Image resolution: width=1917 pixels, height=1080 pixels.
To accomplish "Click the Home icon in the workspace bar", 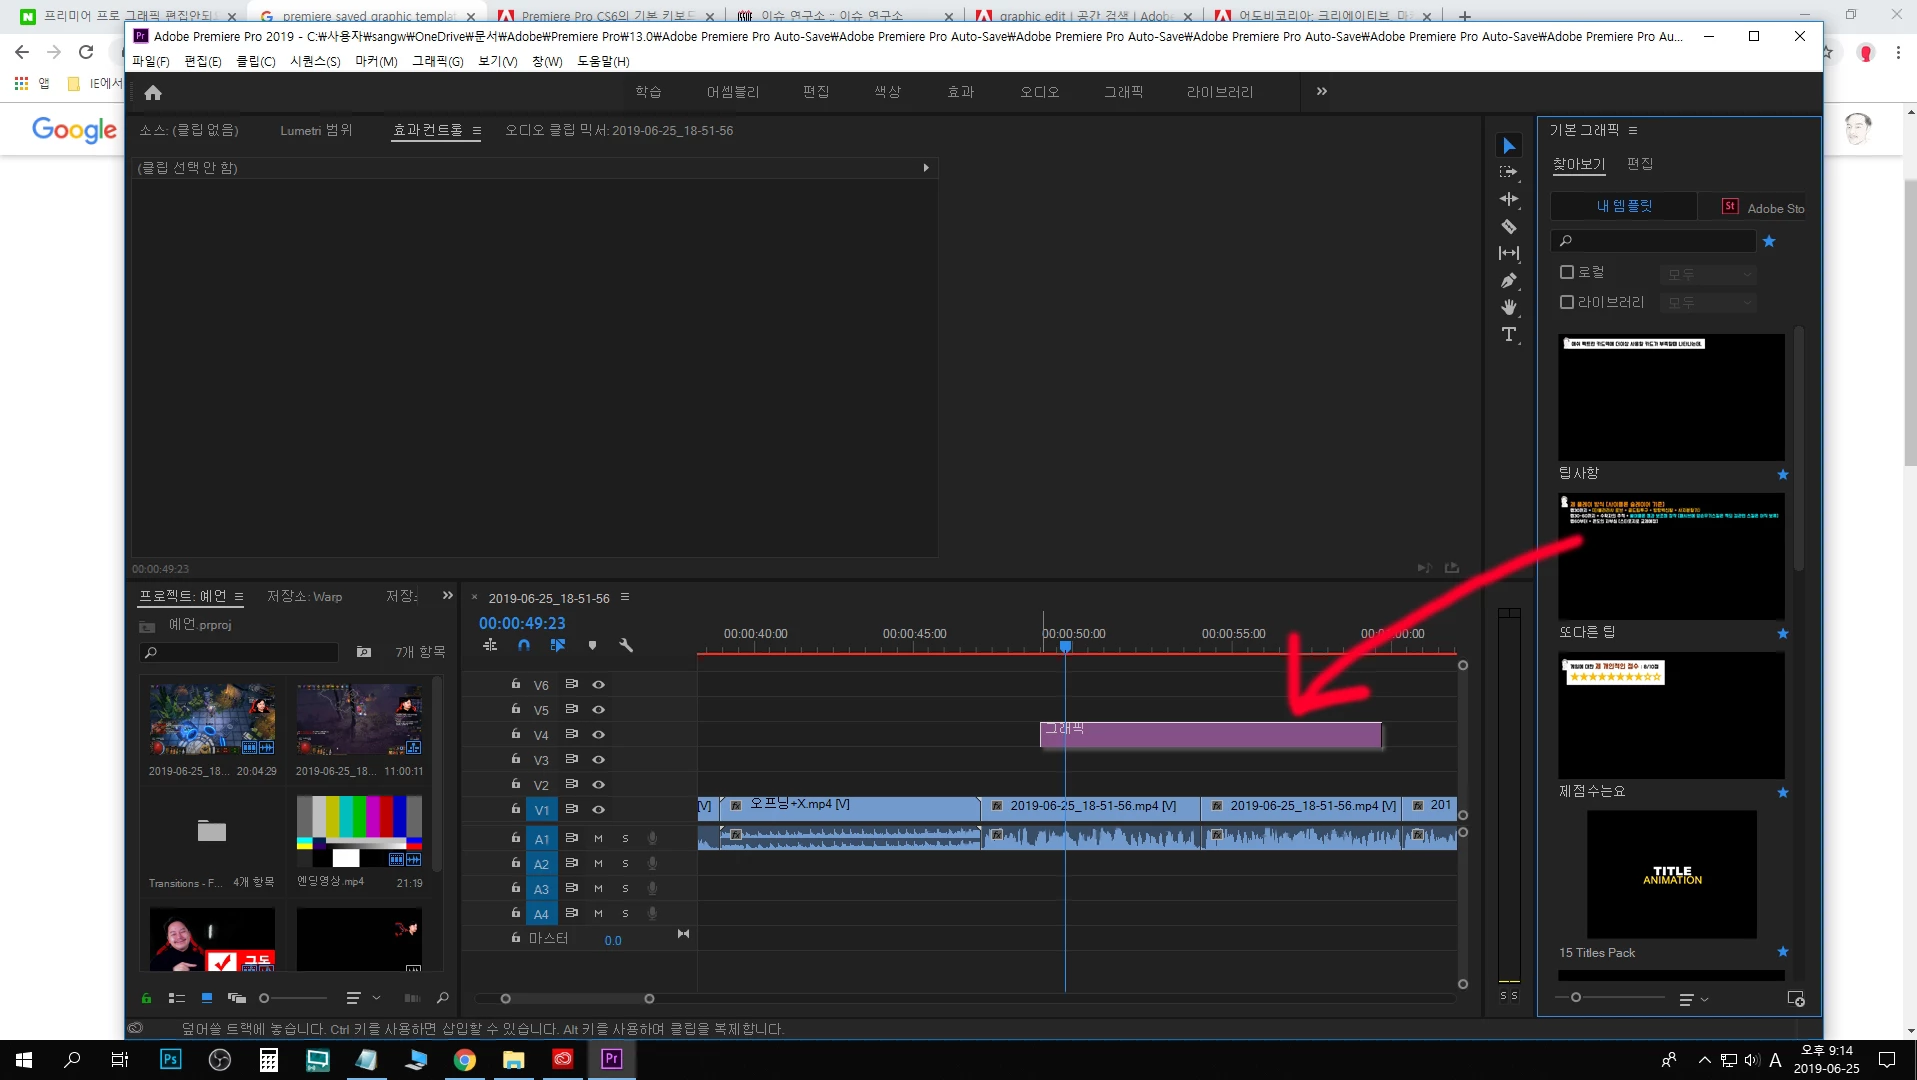I will point(153,92).
